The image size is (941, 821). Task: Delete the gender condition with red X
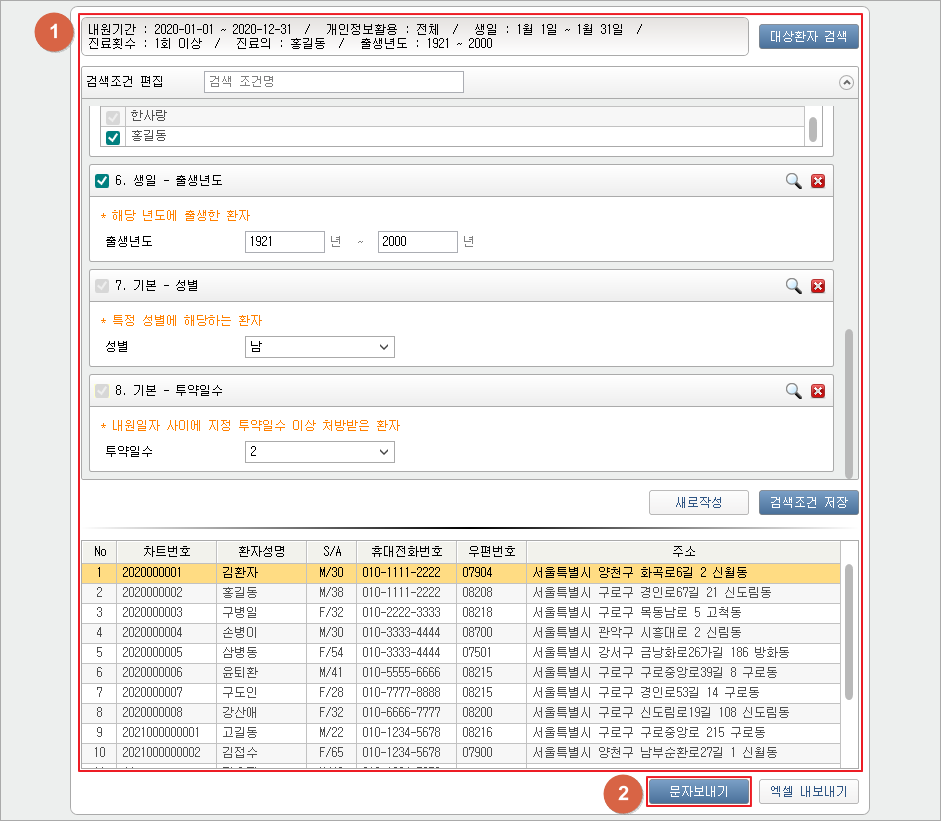pos(818,286)
